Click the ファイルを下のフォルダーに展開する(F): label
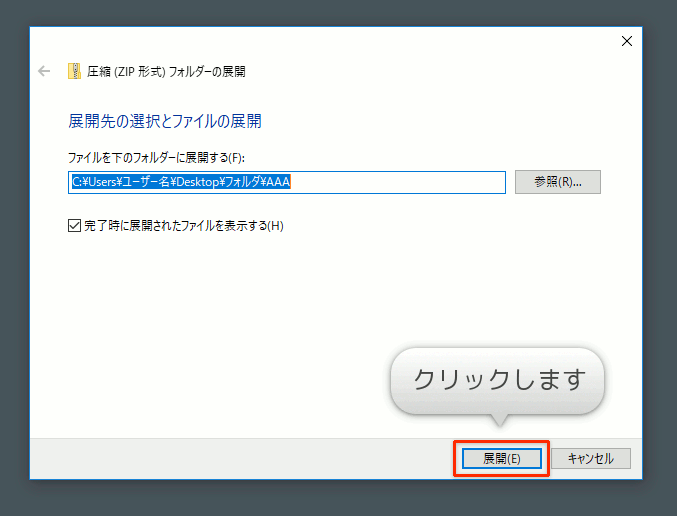Image resolution: width=677 pixels, height=516 pixels. [155, 158]
